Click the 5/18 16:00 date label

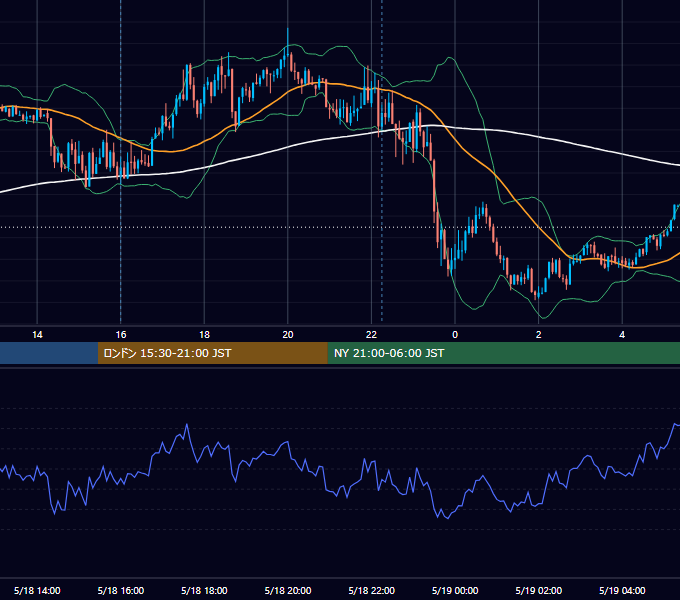(121, 590)
